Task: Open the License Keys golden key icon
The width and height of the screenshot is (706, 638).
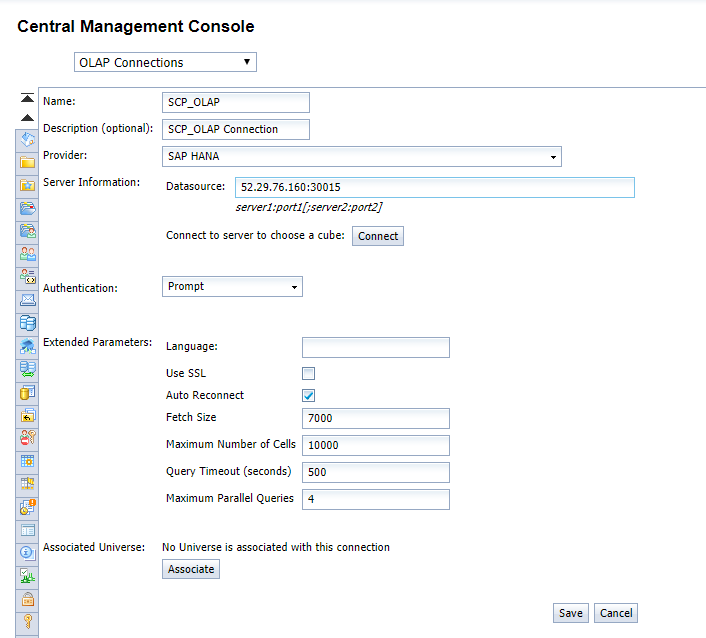Action: point(27,622)
